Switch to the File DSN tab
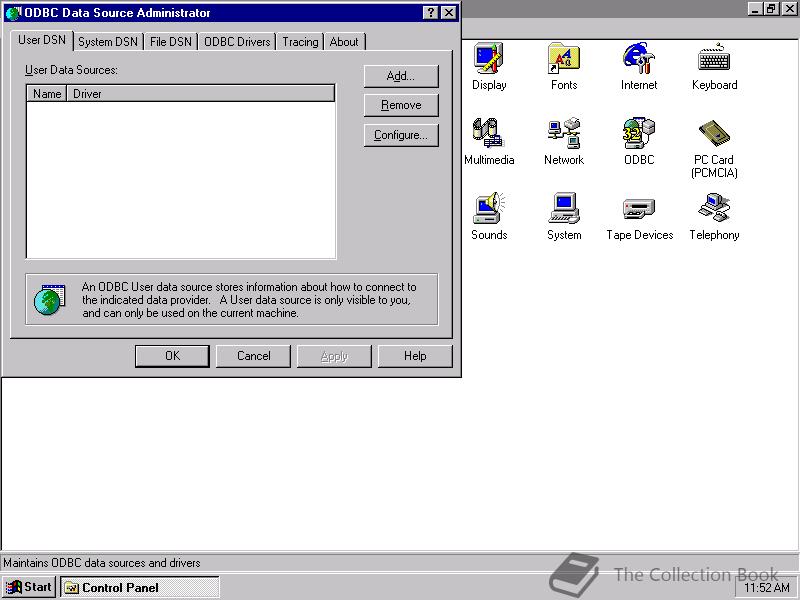This screenshot has height=600, width=800. coord(171,42)
